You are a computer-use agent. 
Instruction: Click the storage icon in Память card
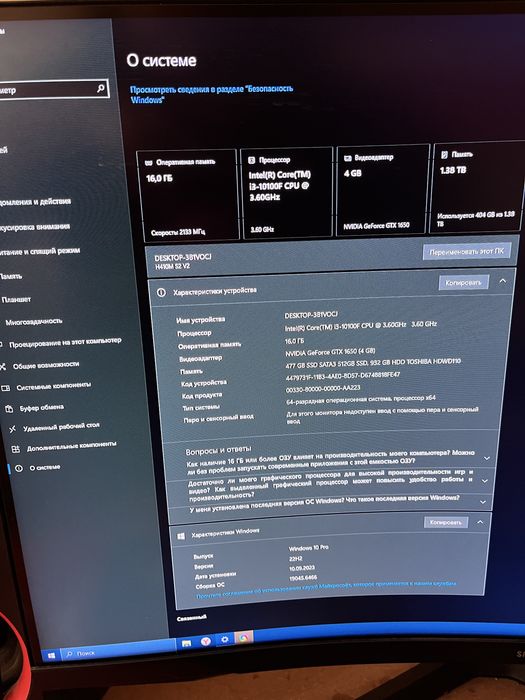coord(444,154)
